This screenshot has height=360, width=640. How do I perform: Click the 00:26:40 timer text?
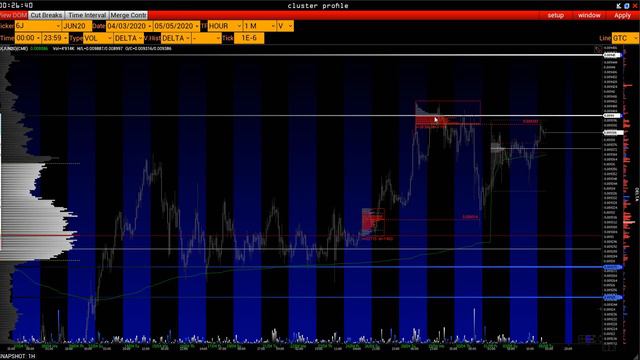coord(17,5)
